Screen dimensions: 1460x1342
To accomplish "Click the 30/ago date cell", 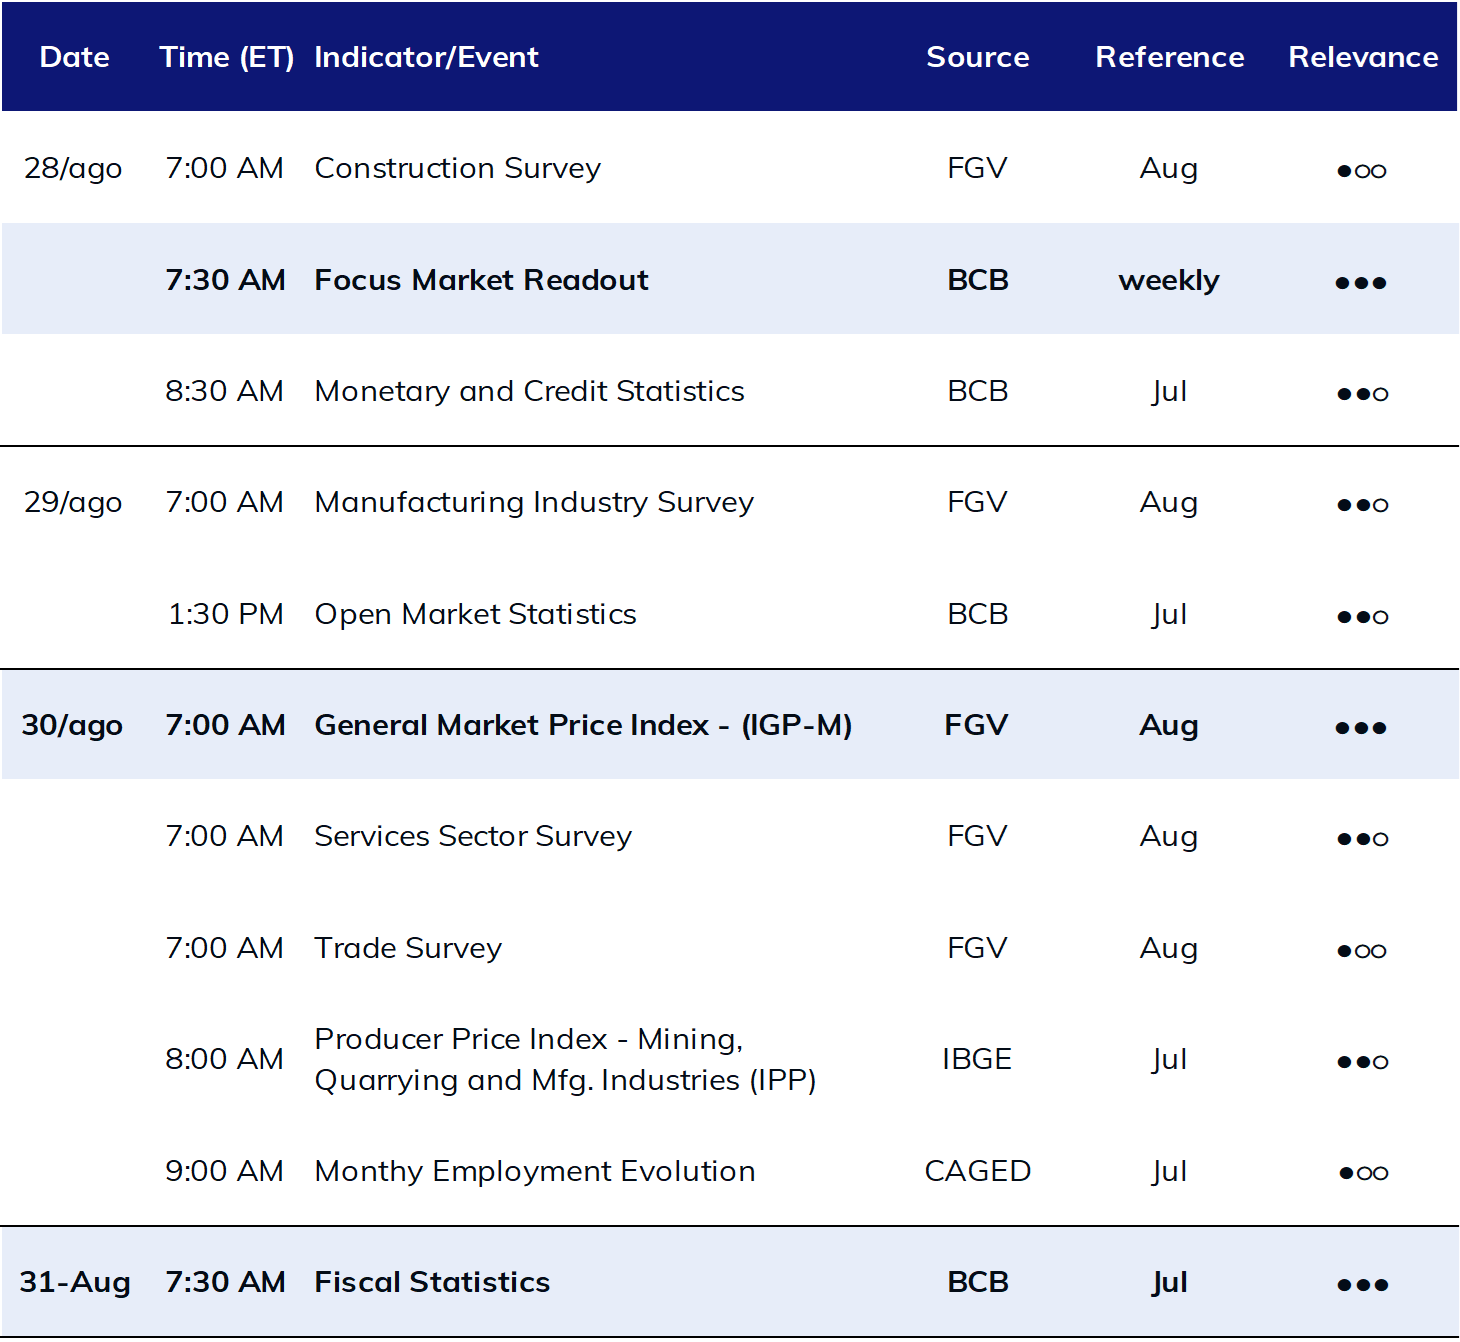I will tap(72, 725).
